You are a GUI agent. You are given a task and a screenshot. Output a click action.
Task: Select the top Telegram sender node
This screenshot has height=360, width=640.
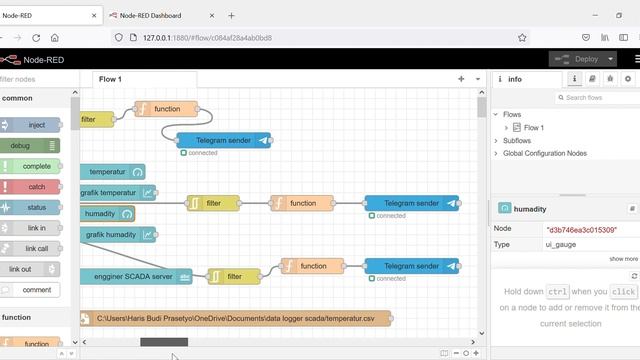(224, 140)
